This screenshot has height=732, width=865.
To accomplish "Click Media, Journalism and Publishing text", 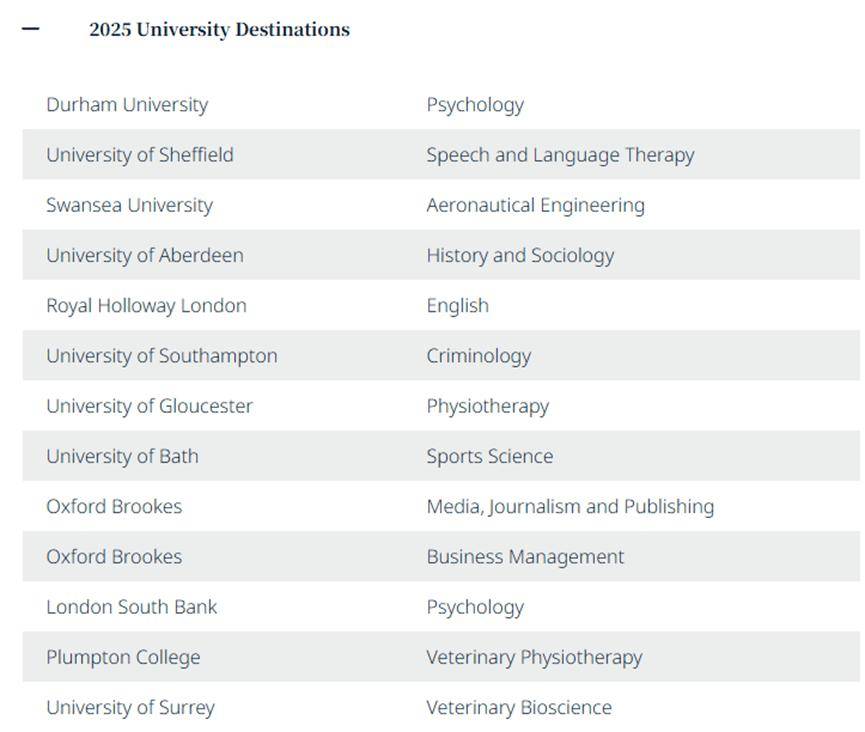I will [570, 506].
